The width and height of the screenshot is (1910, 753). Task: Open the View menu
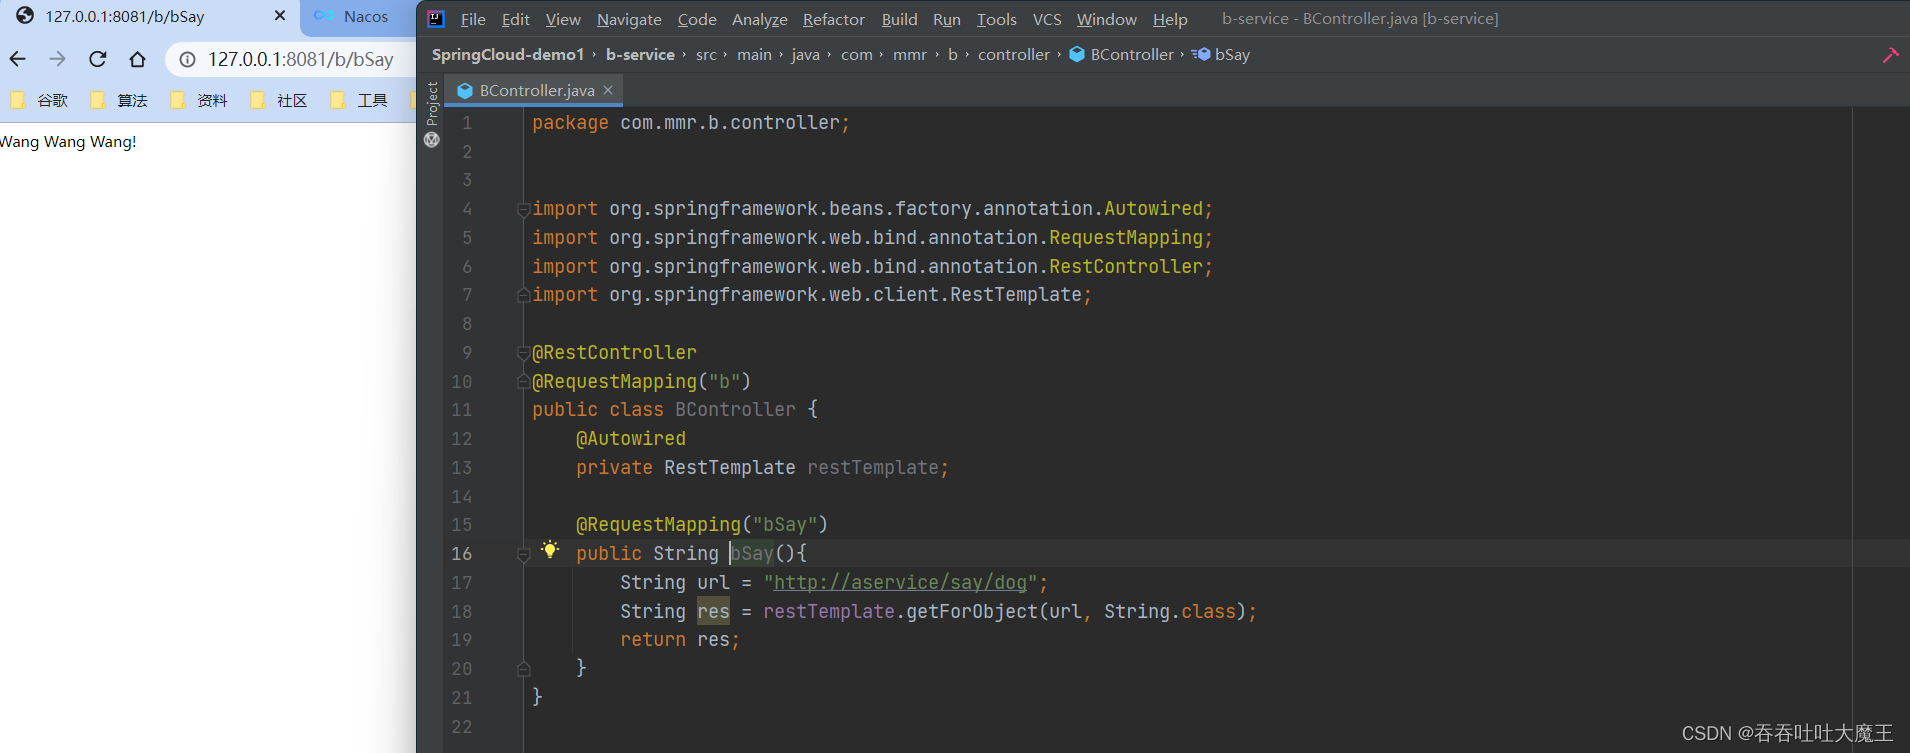(563, 20)
